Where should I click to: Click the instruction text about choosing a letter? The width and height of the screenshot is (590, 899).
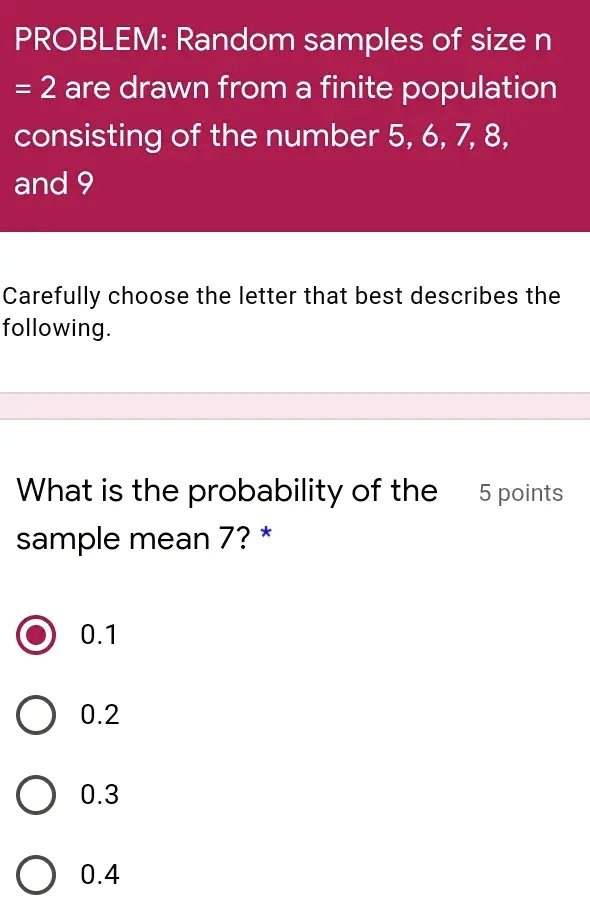pyautogui.click(x=281, y=311)
